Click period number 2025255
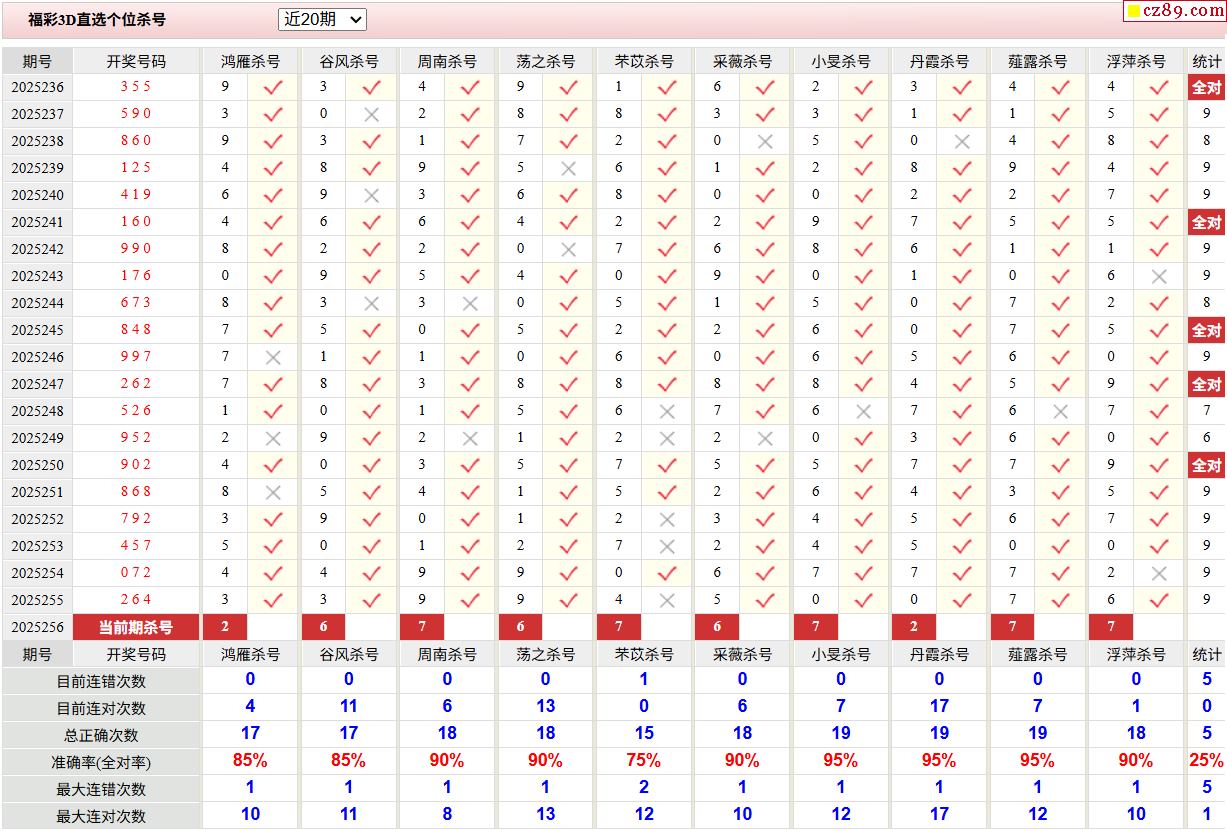 click(x=38, y=600)
